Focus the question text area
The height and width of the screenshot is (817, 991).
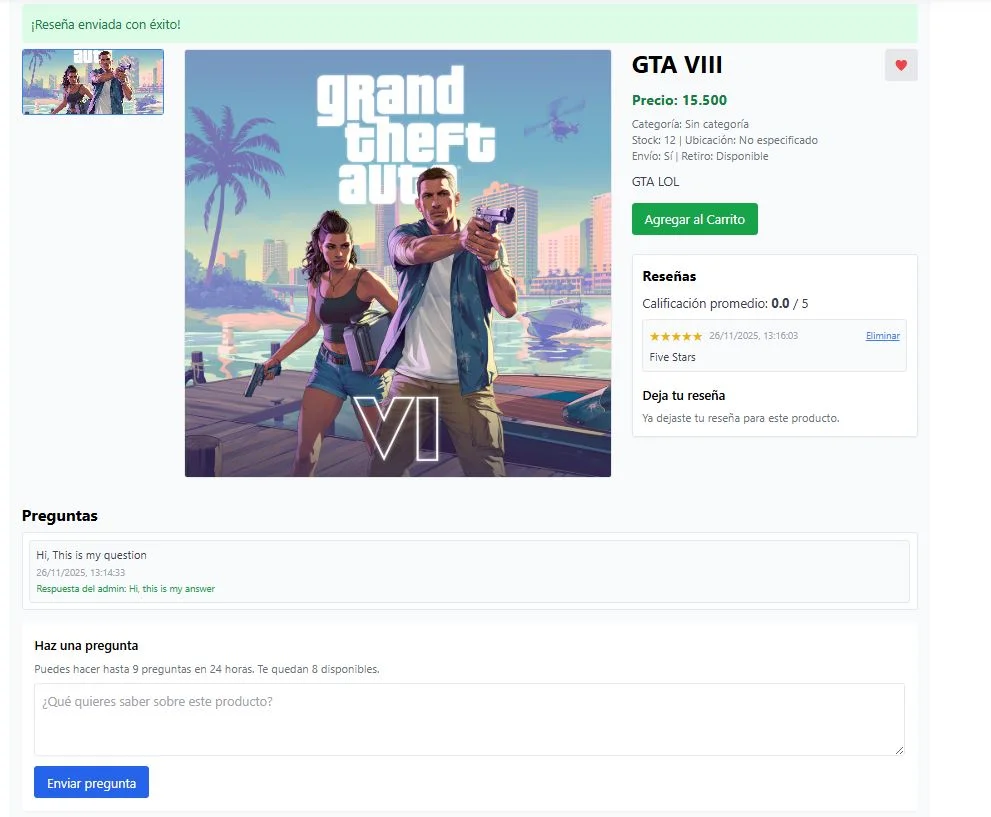(x=469, y=719)
